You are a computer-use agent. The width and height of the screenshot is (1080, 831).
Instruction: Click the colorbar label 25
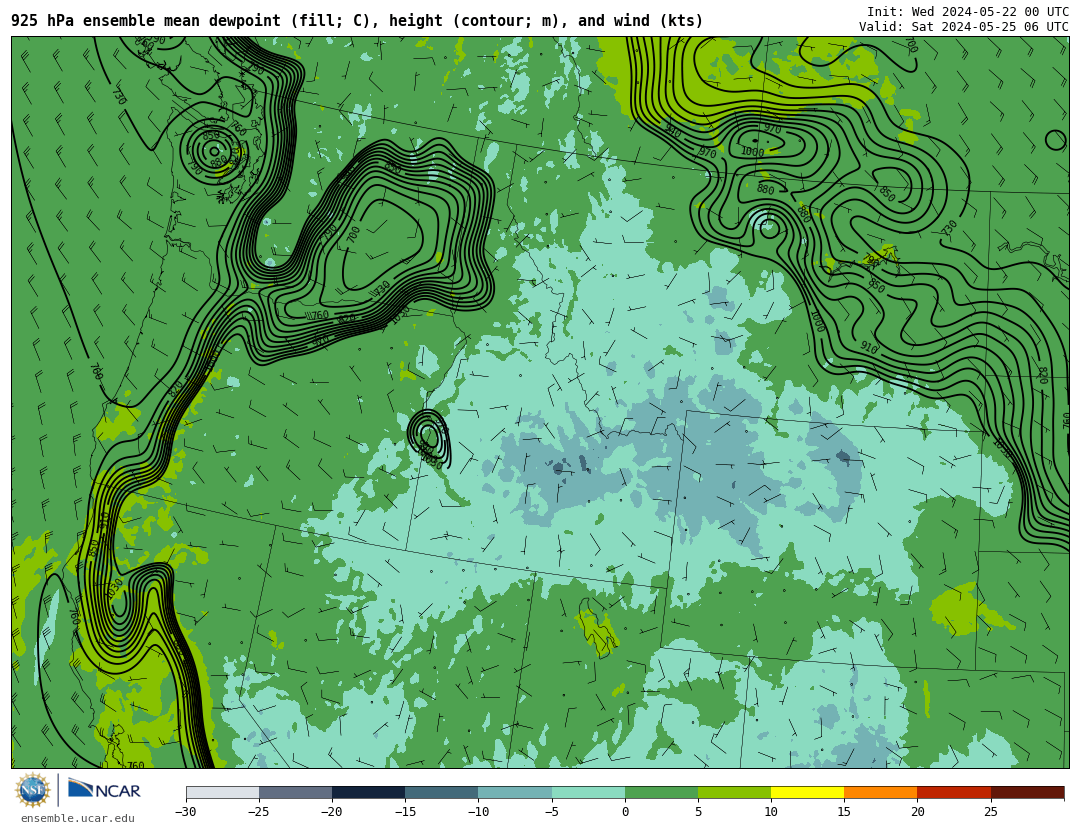pyautogui.click(x=990, y=812)
